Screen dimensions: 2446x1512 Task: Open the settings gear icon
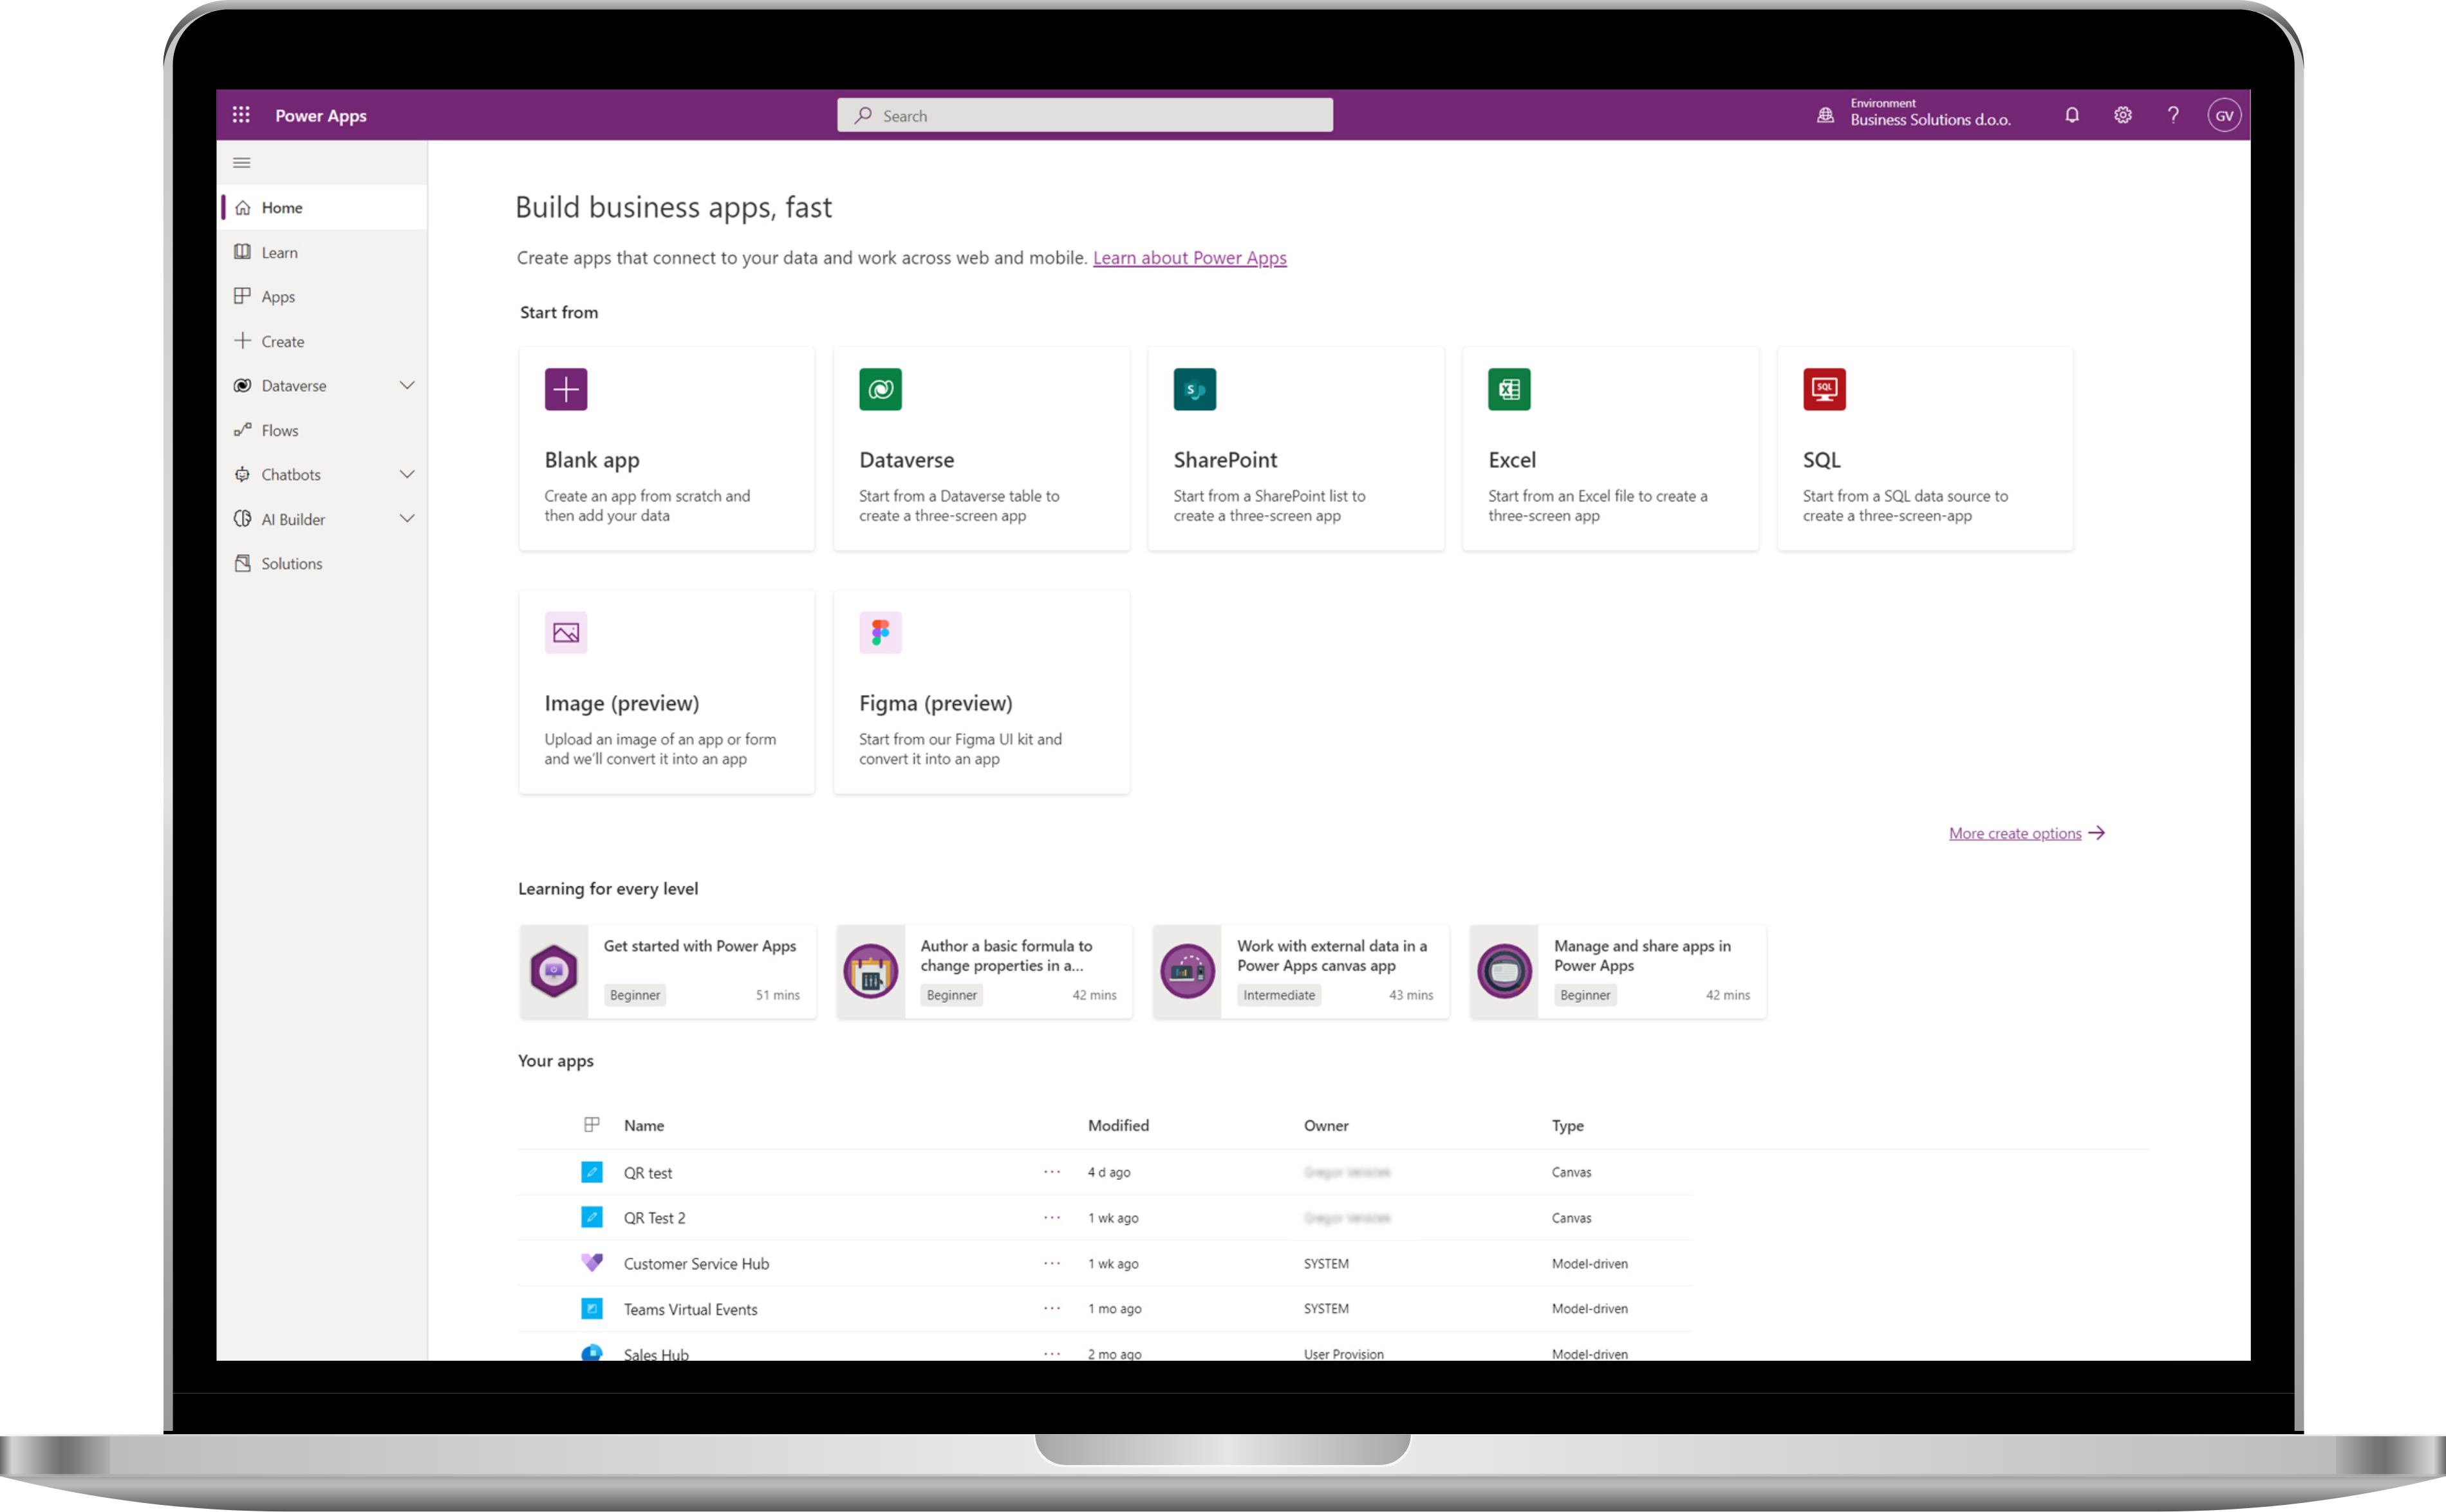(2123, 115)
